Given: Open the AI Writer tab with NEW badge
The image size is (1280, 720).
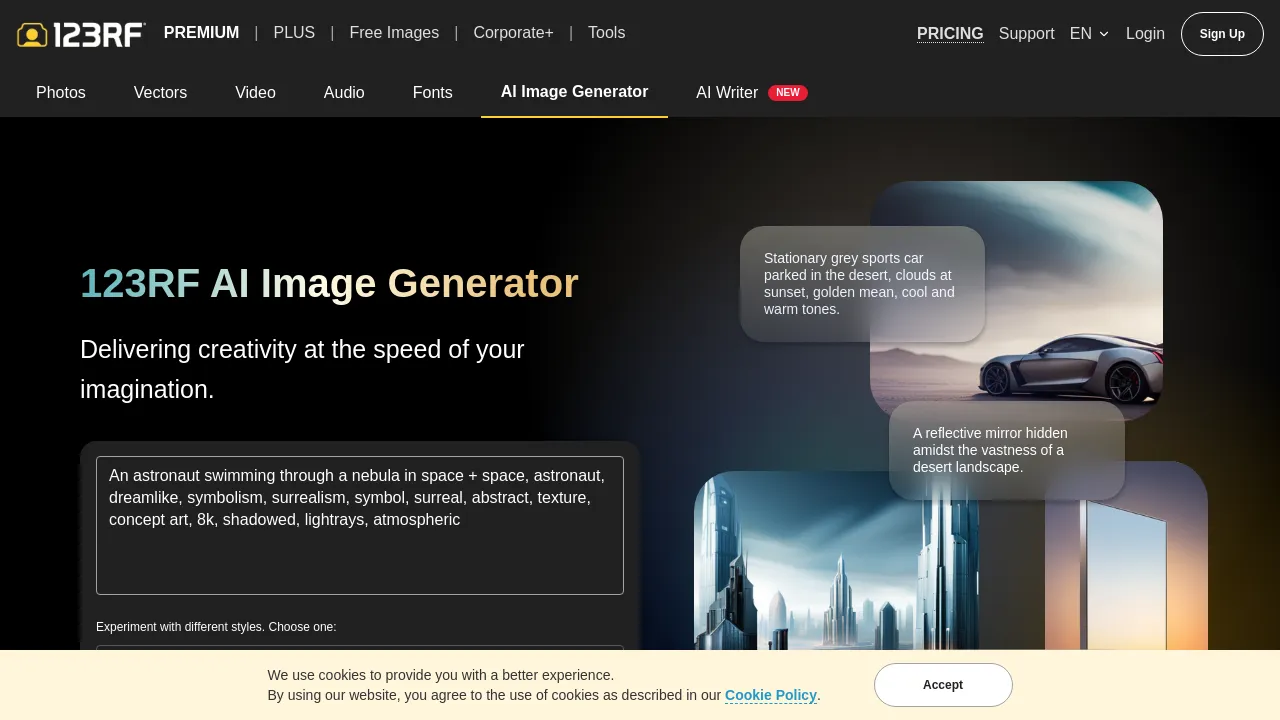Looking at the screenshot, I should tap(727, 92).
